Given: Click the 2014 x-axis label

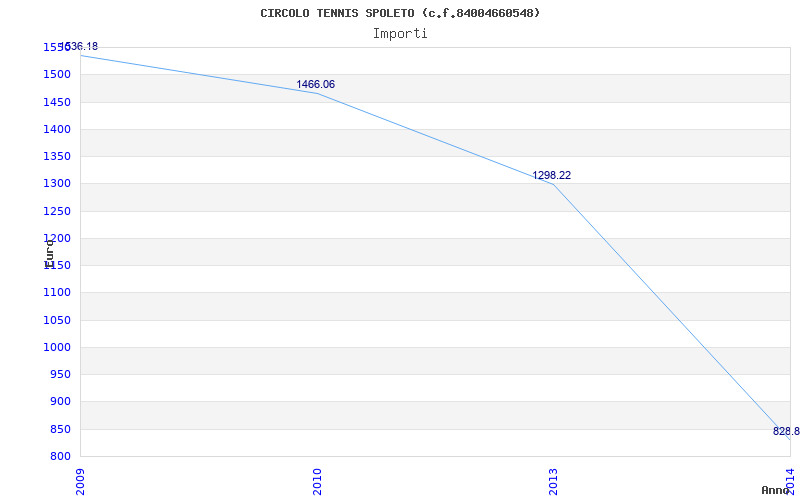Looking at the screenshot, I should click(790, 482).
